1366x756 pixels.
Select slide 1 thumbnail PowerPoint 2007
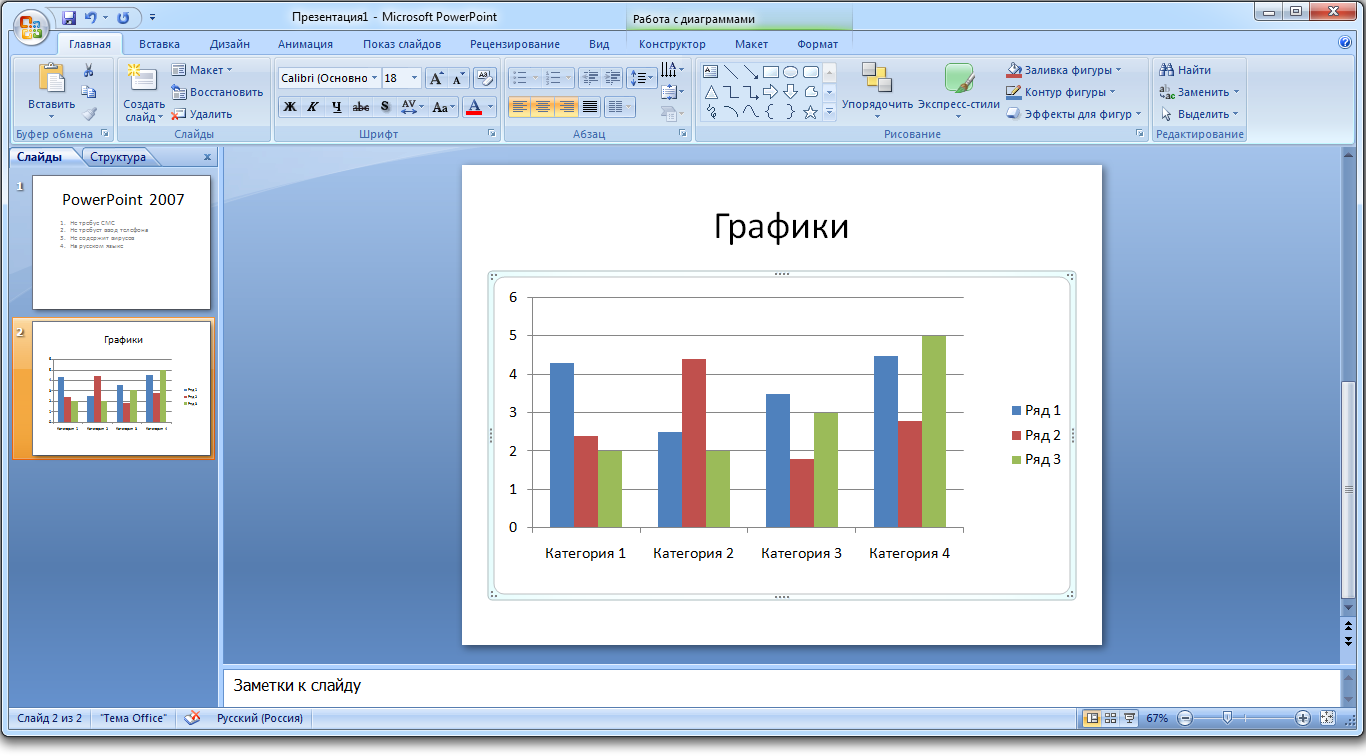click(121, 242)
